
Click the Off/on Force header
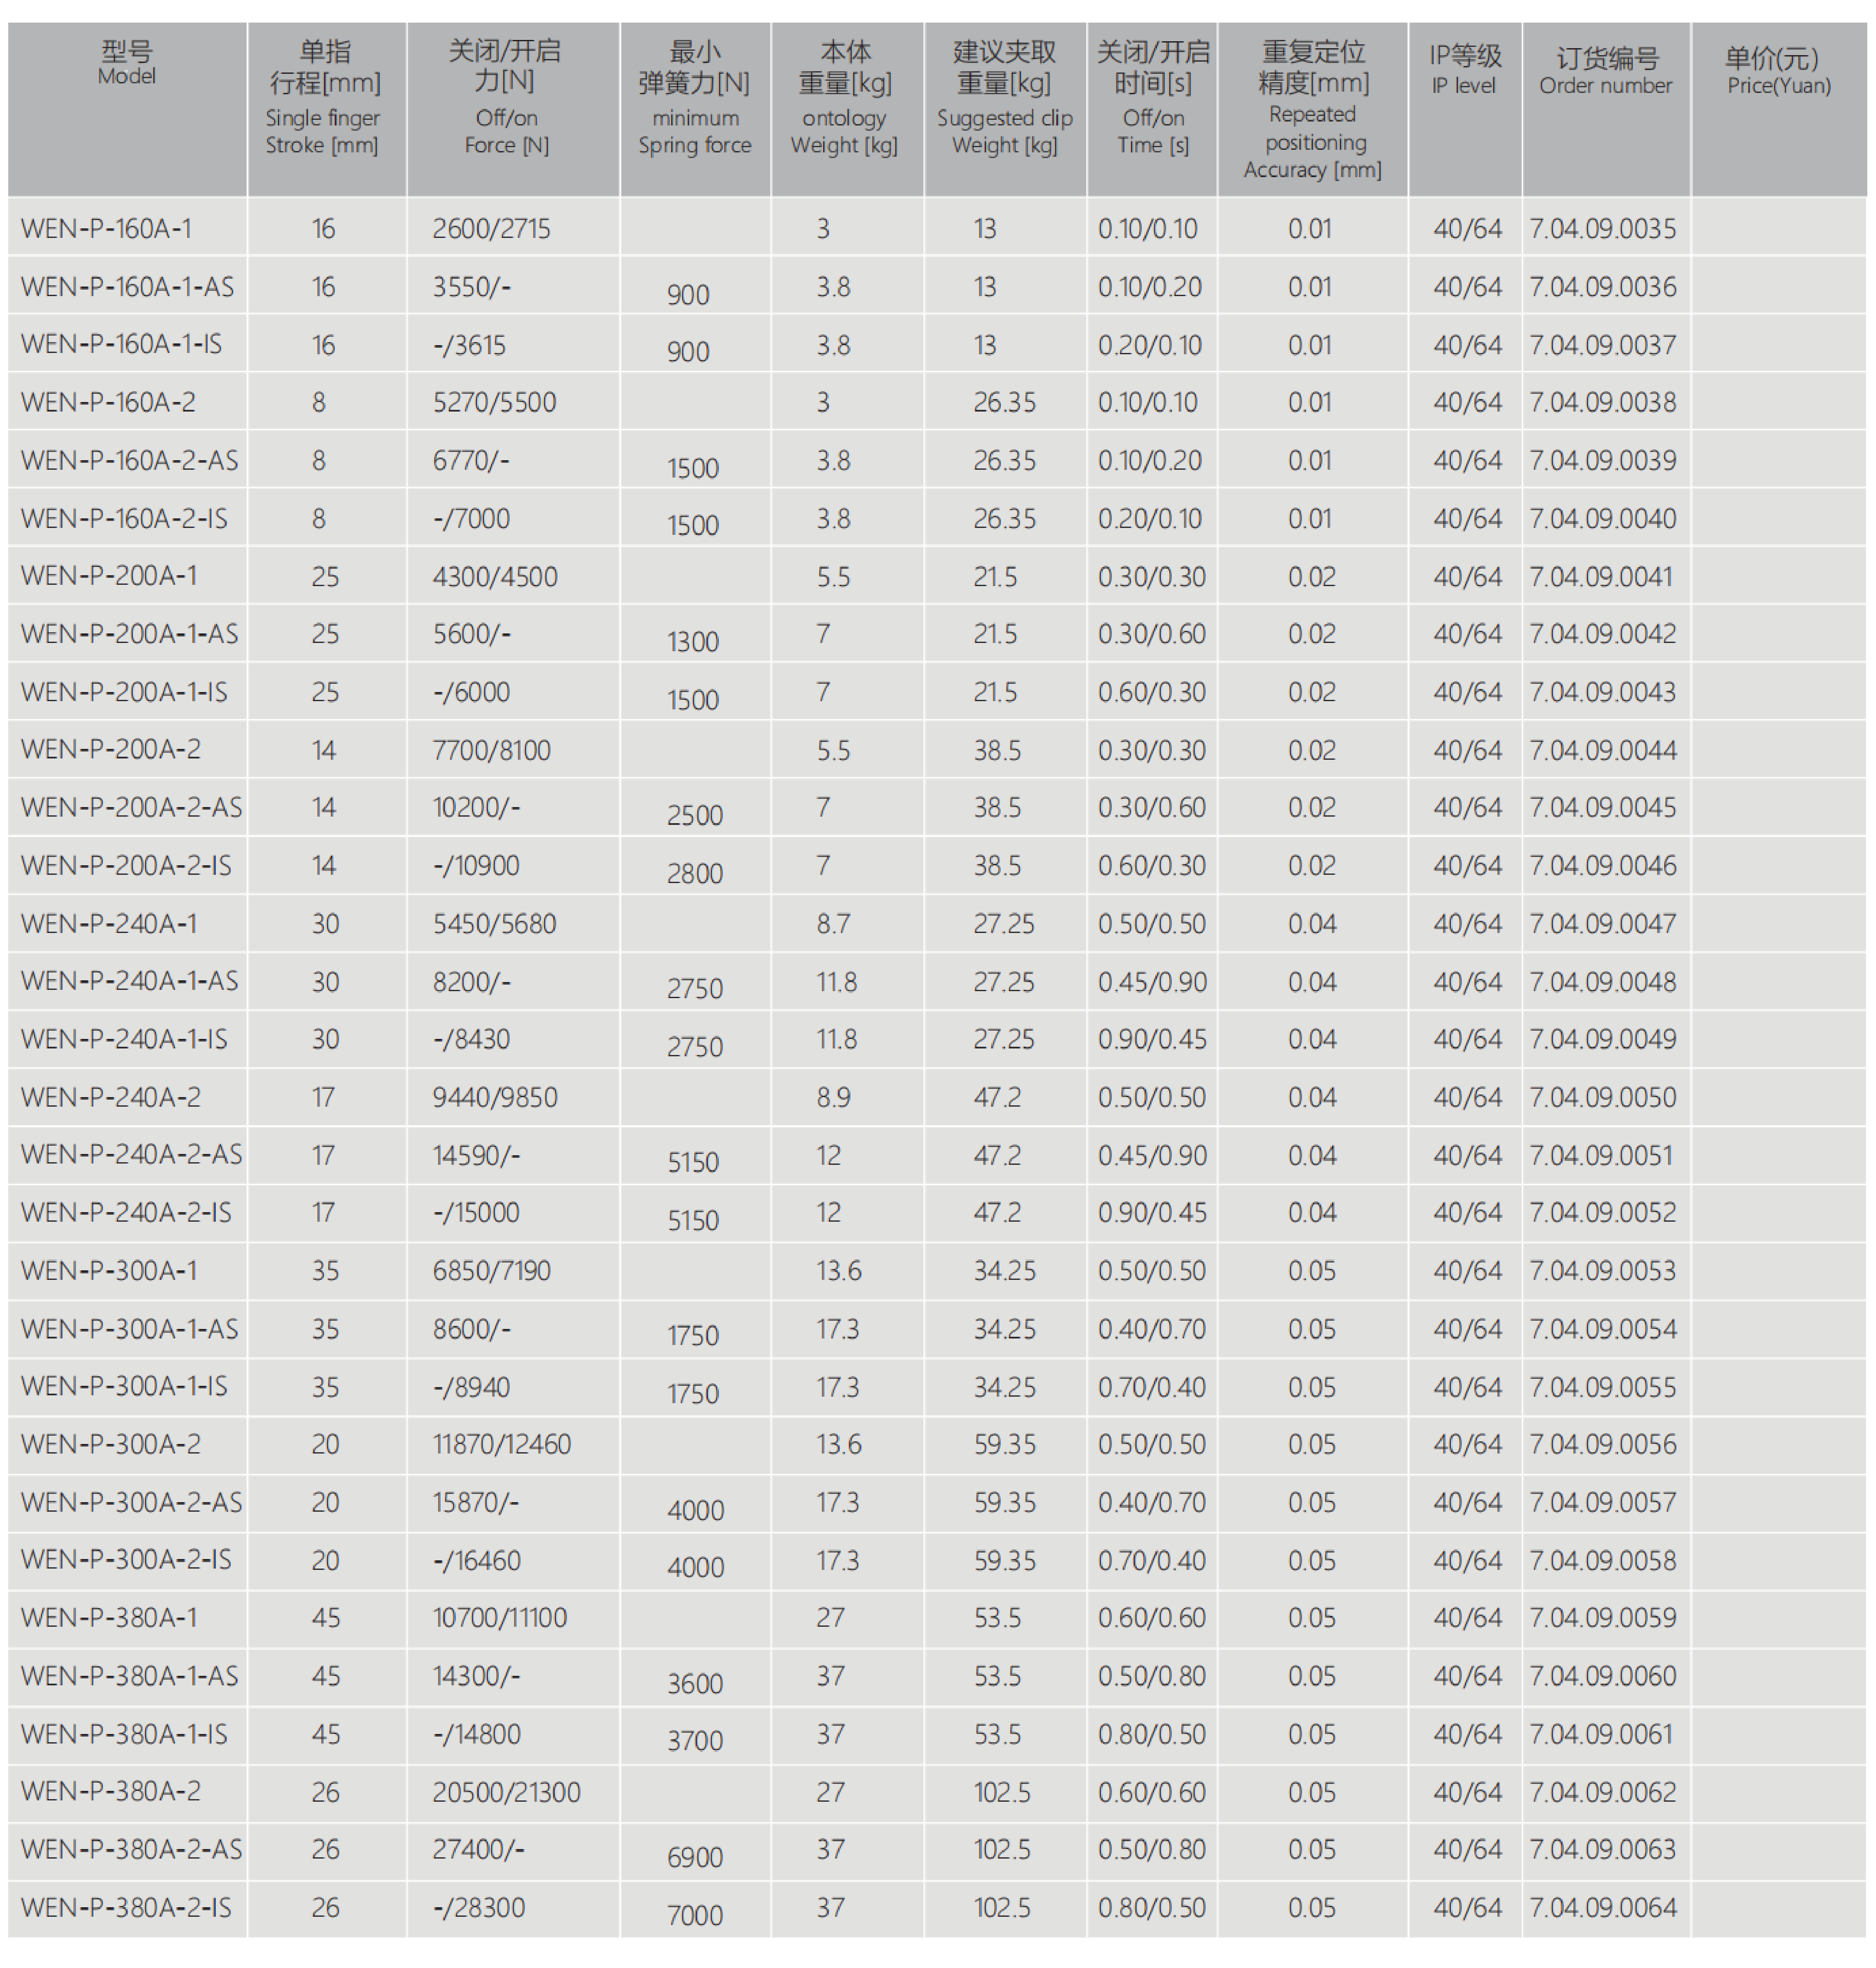click(x=506, y=97)
